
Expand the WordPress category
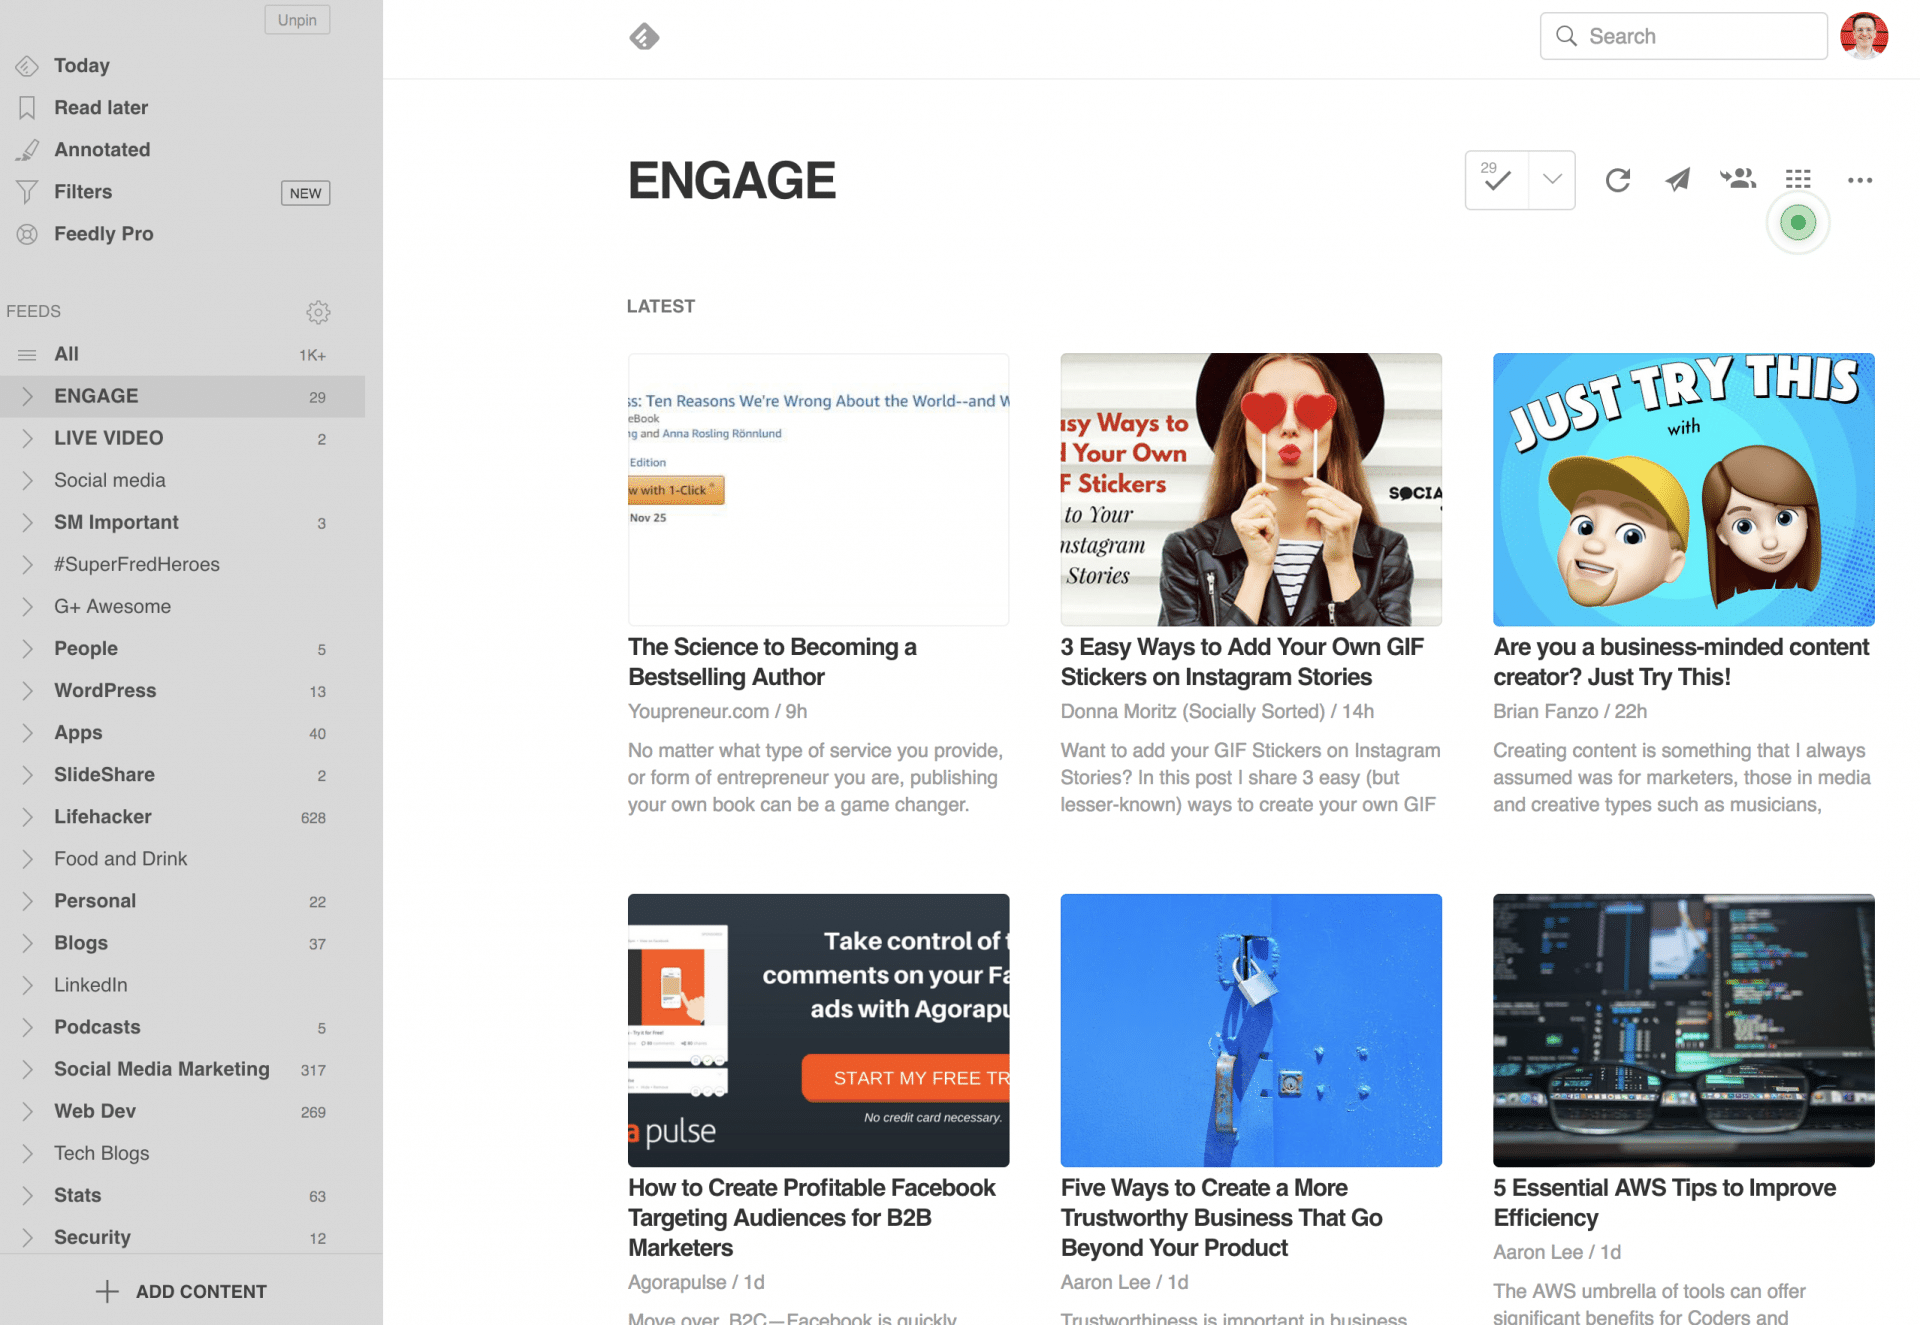27,690
